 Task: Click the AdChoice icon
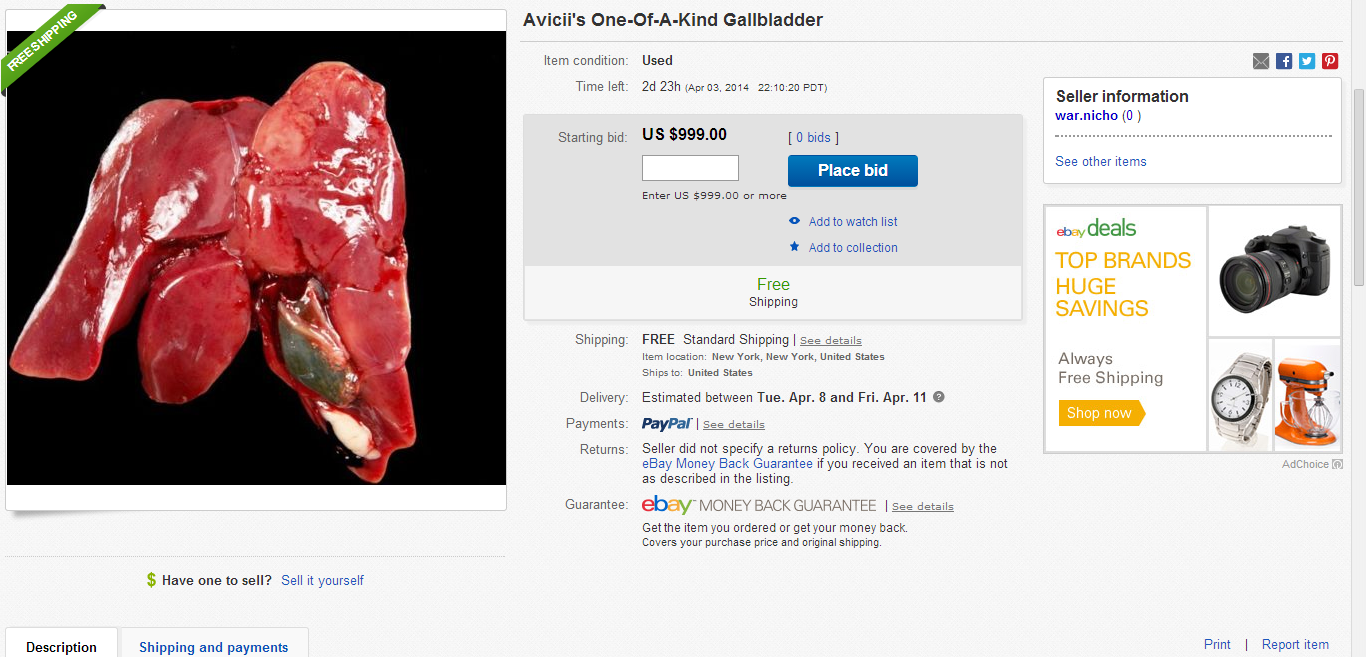coord(1337,464)
